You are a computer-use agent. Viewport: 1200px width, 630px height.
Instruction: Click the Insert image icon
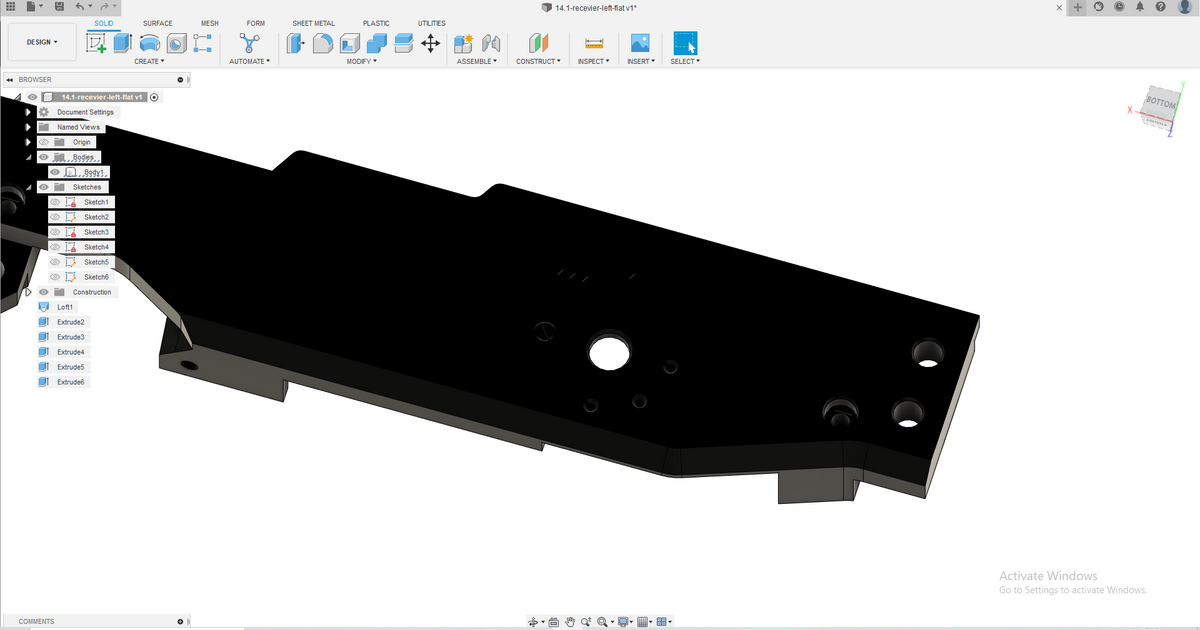click(x=640, y=43)
